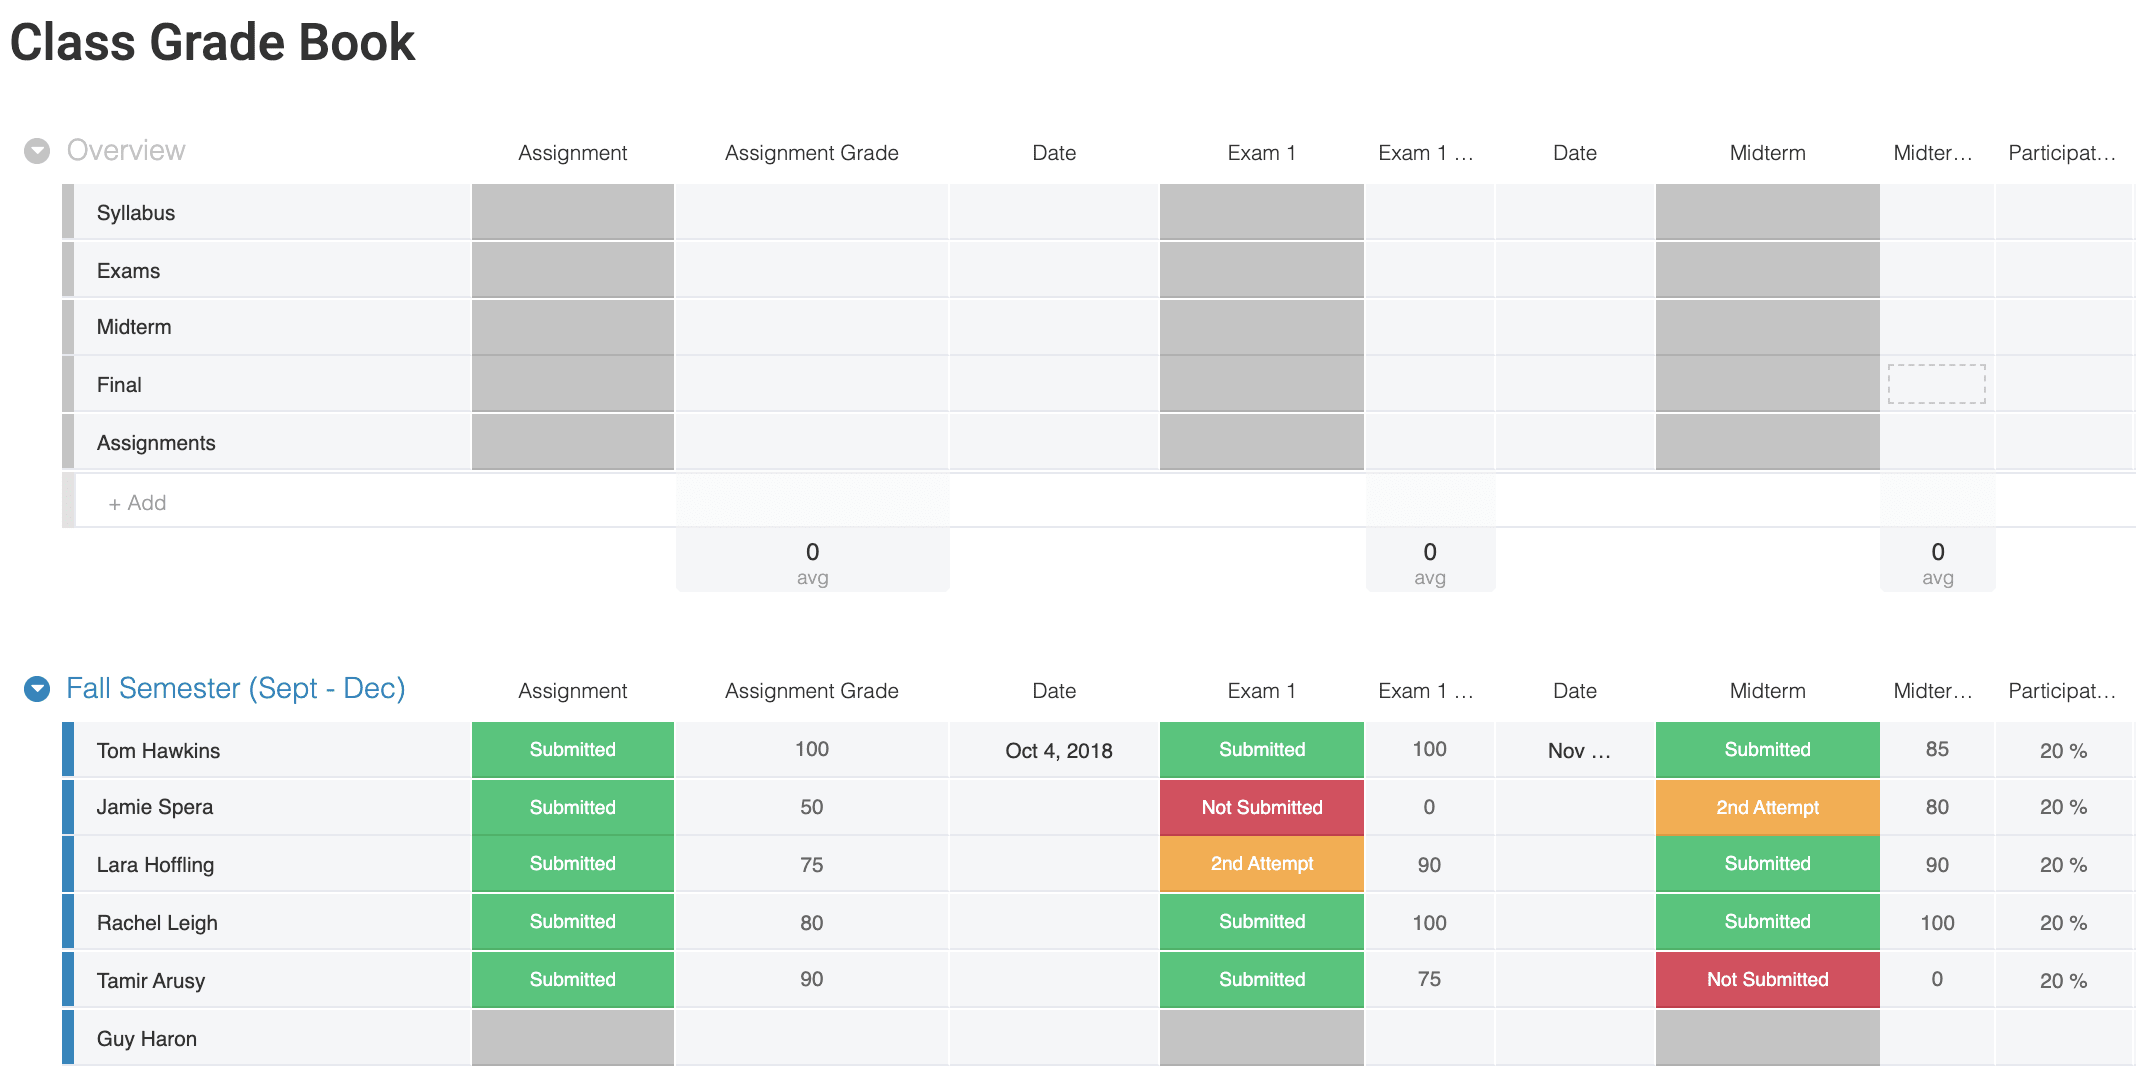Viewport: 2144px width, 1066px height.
Task: Edit Tom Hawkins Participation 20 %
Action: pyautogui.click(x=2064, y=751)
